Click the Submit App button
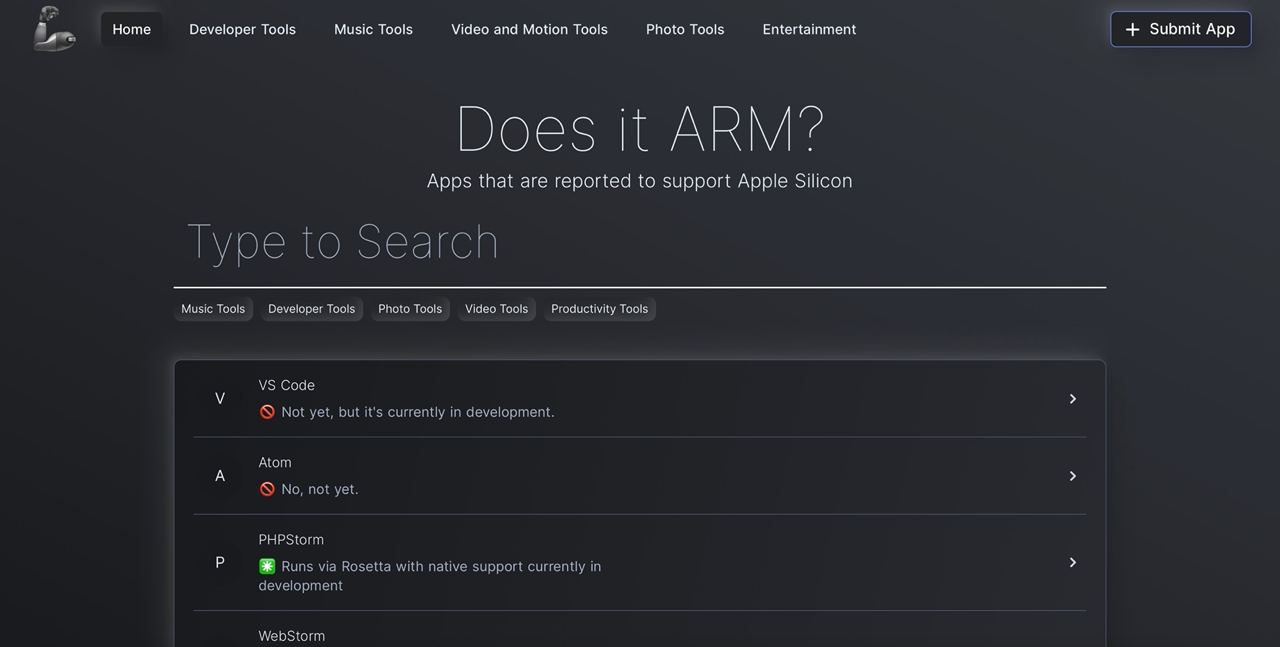Image resolution: width=1280 pixels, height=647 pixels. point(1181,29)
